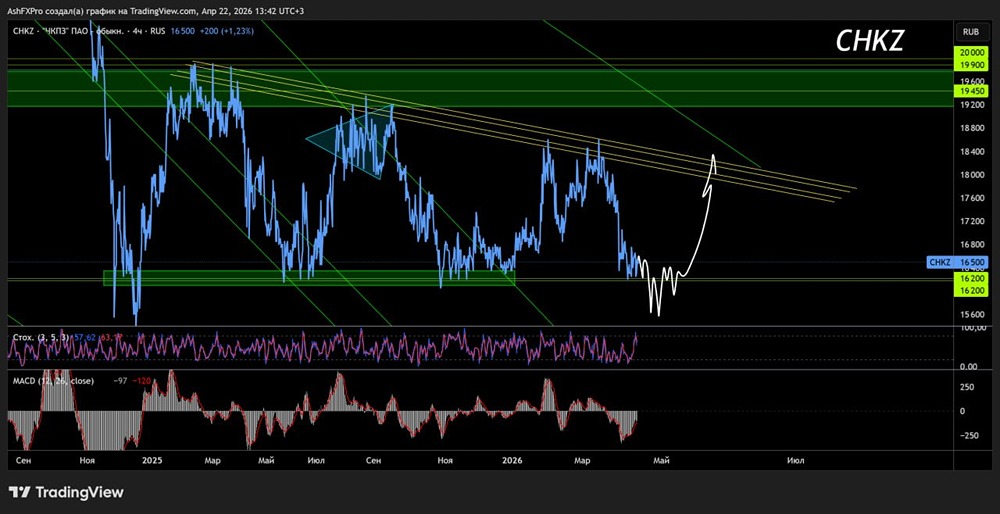Click the 15 600 price scale value
This screenshot has width=1000, height=514.
click(x=971, y=314)
